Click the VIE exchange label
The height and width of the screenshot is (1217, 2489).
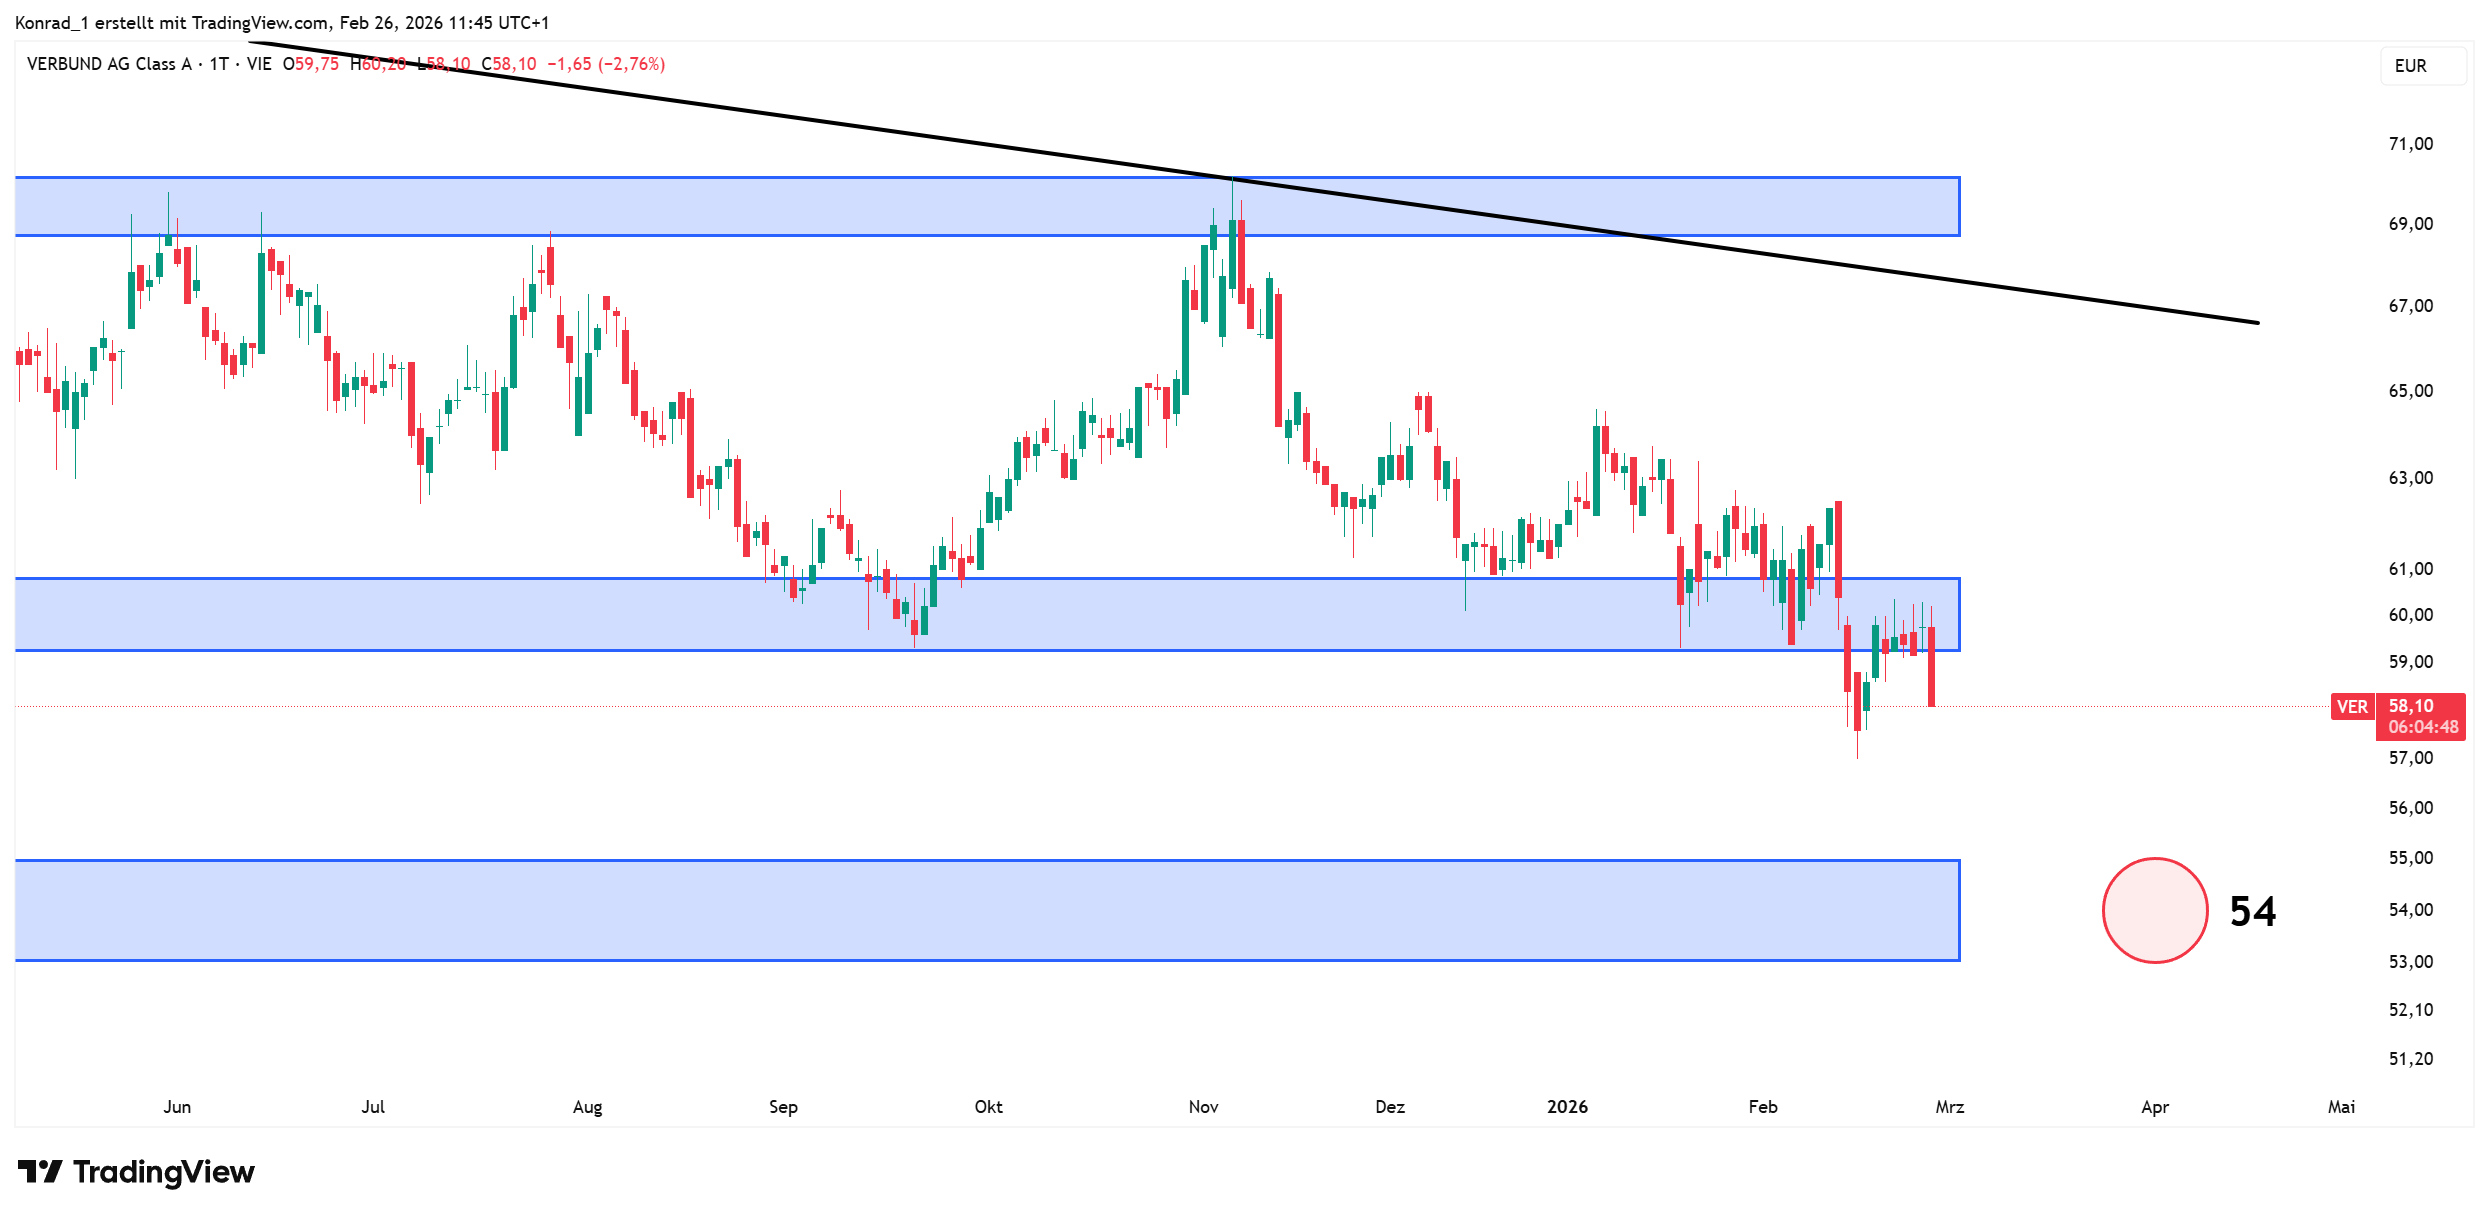click(259, 64)
